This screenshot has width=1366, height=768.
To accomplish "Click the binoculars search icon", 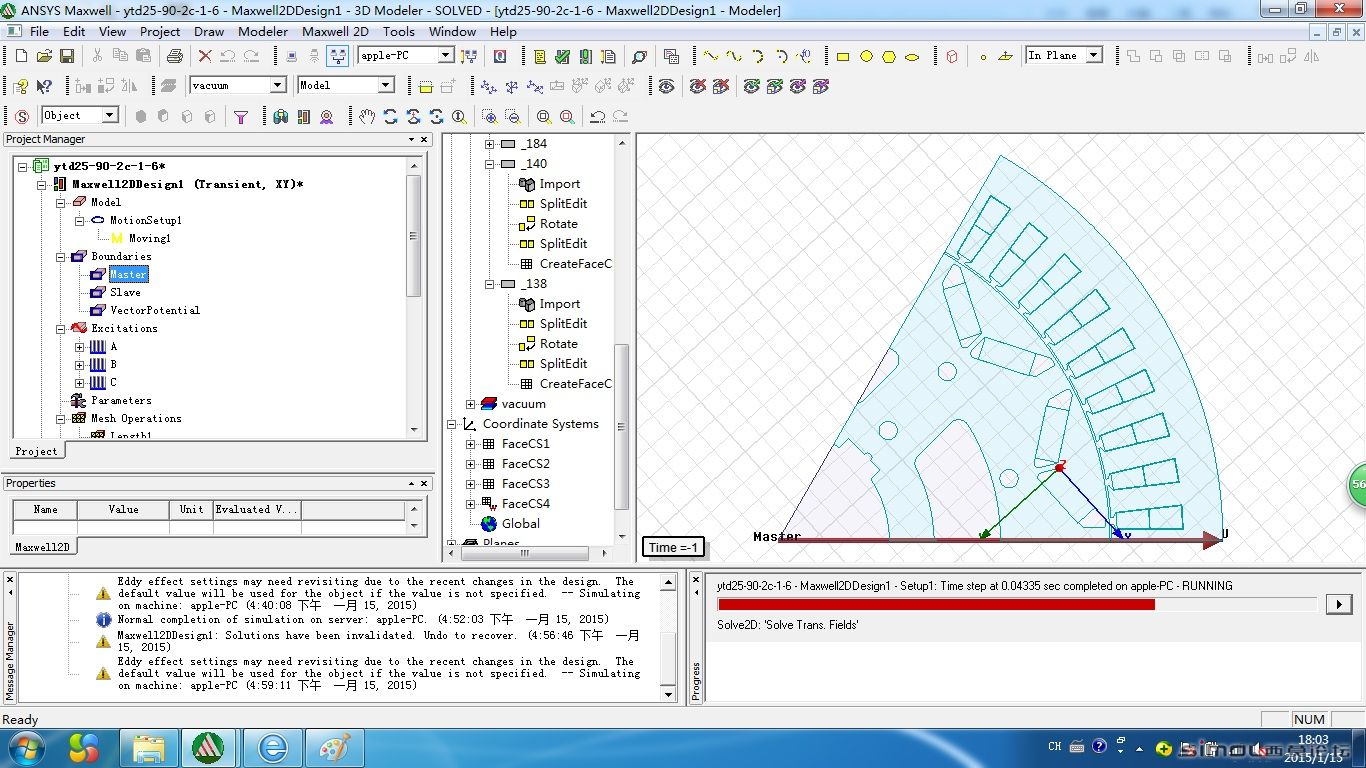I will 281,116.
